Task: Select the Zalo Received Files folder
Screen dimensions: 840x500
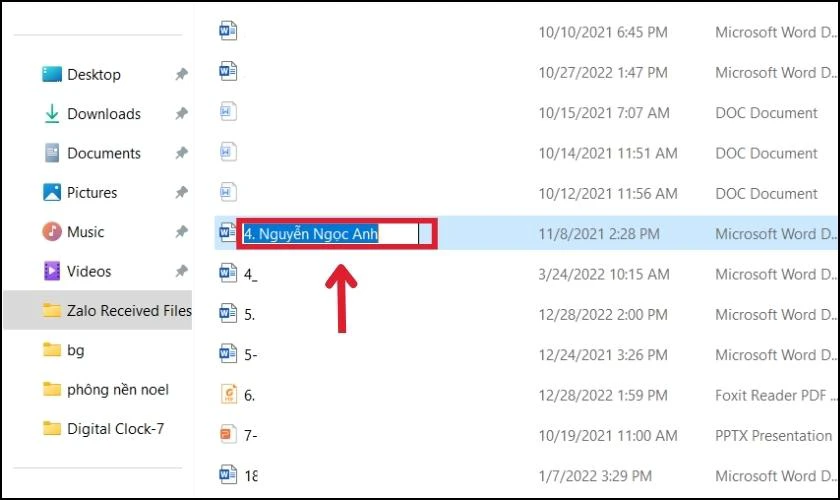Action: pos(98,310)
